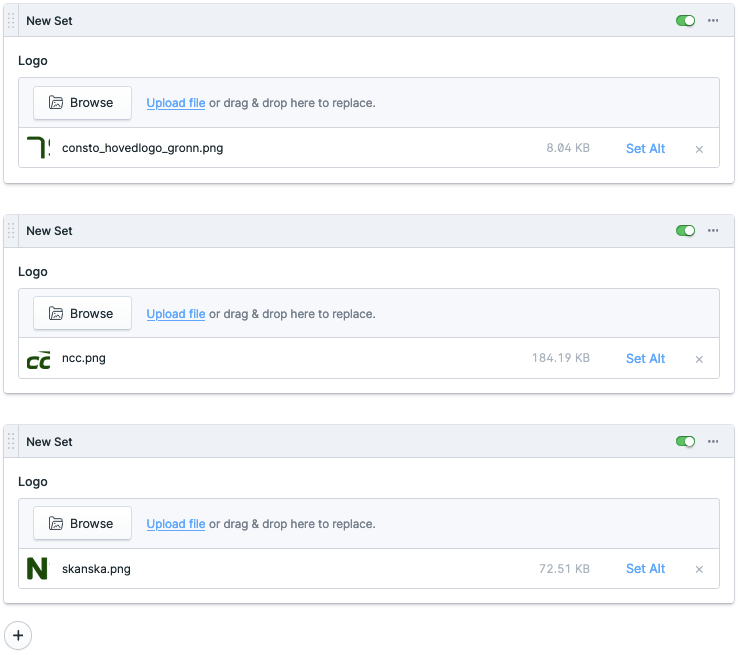Click the drag handle of the first set

pyautogui.click(x=12, y=21)
